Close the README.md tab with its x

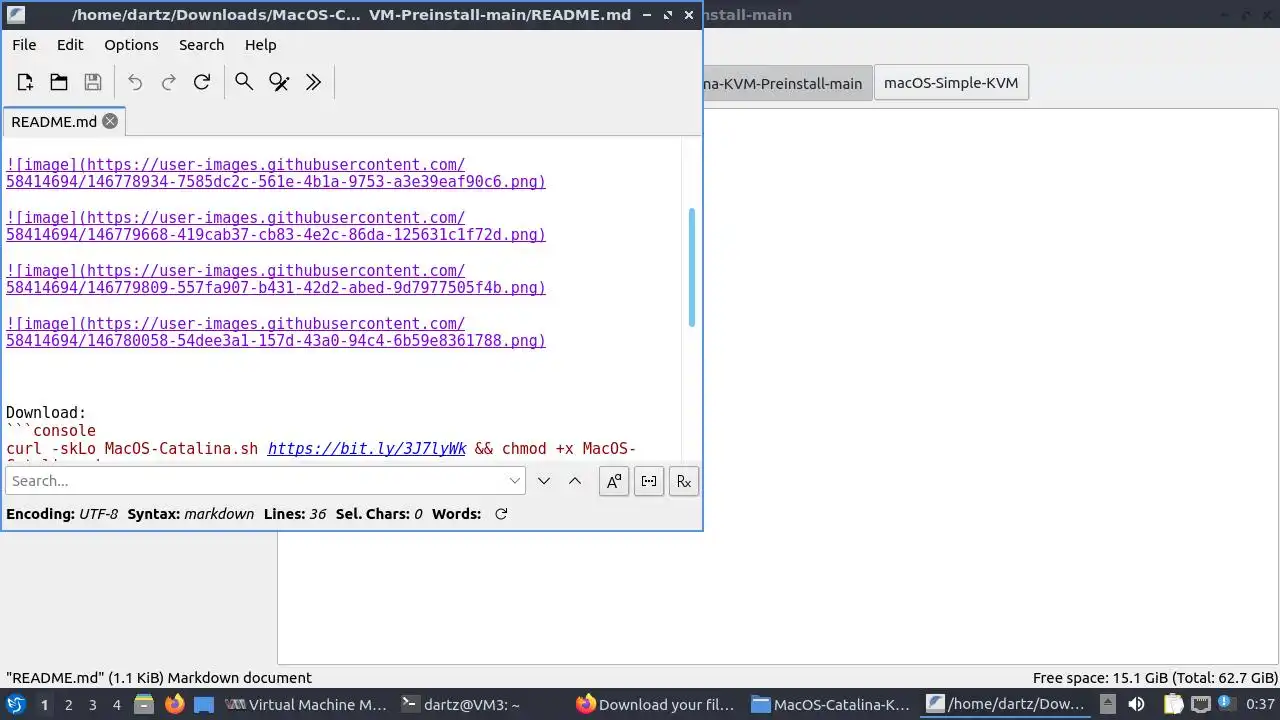tap(110, 121)
